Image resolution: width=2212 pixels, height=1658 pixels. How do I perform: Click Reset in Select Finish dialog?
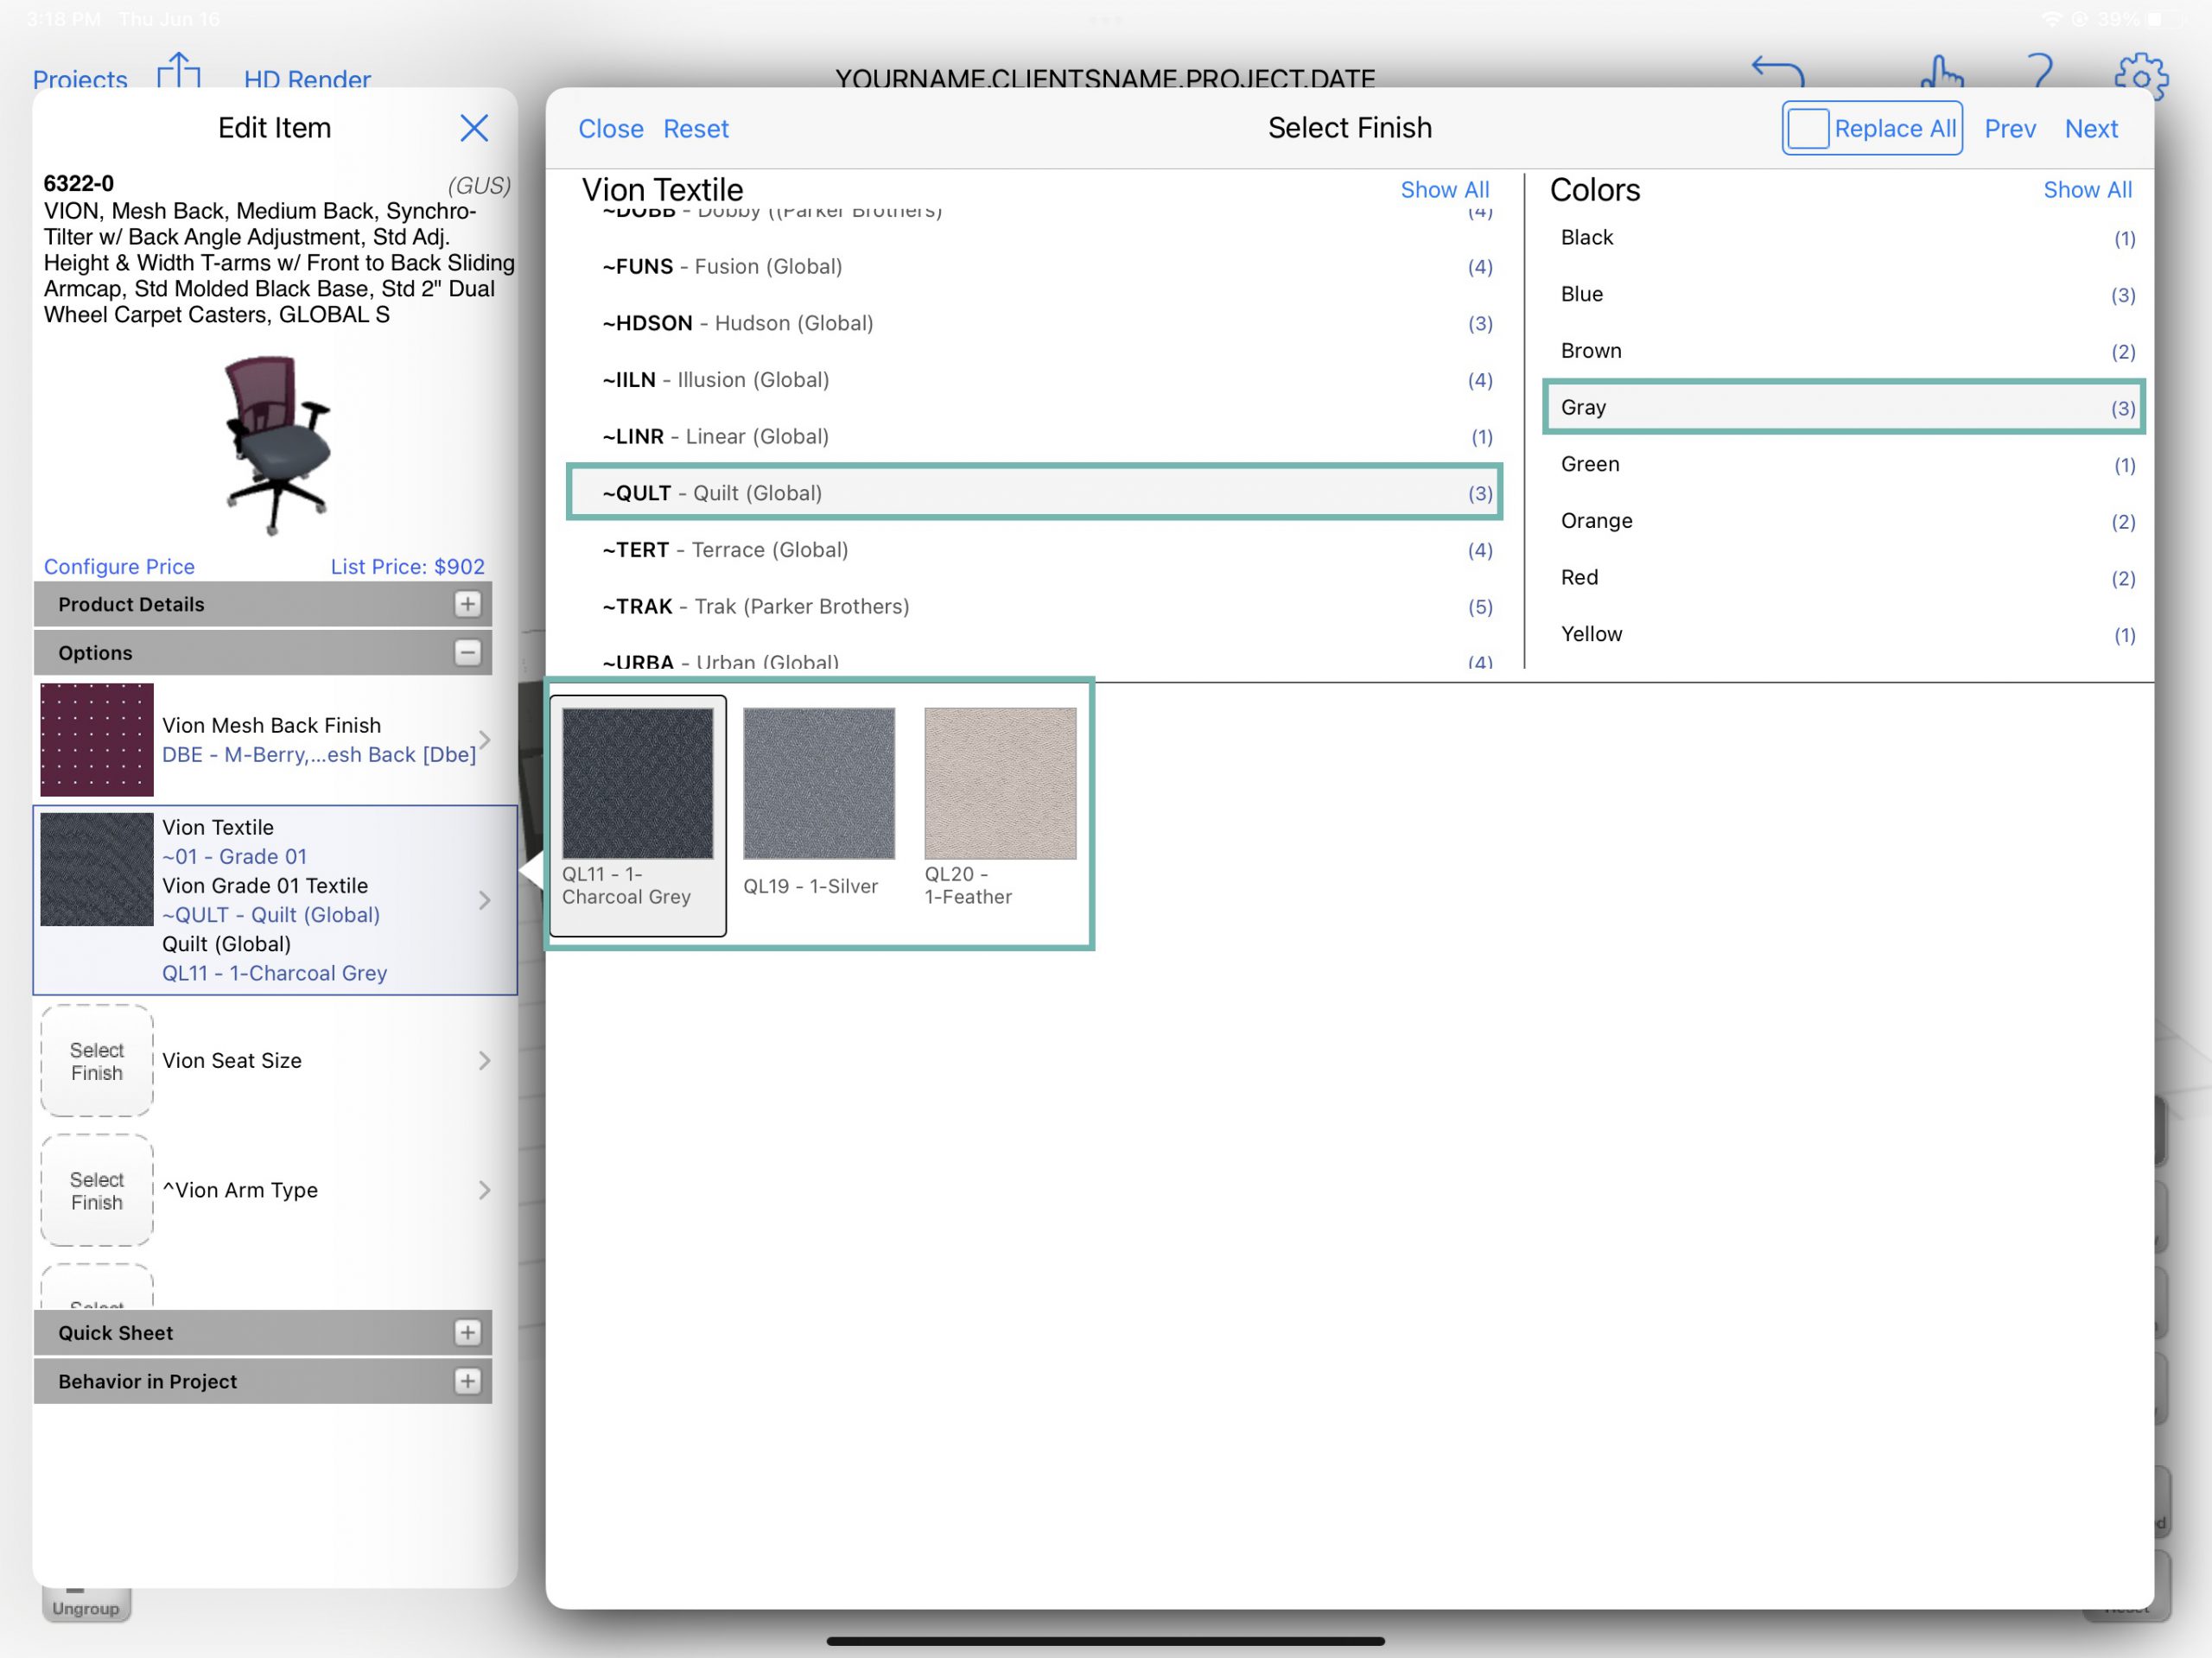(x=696, y=129)
